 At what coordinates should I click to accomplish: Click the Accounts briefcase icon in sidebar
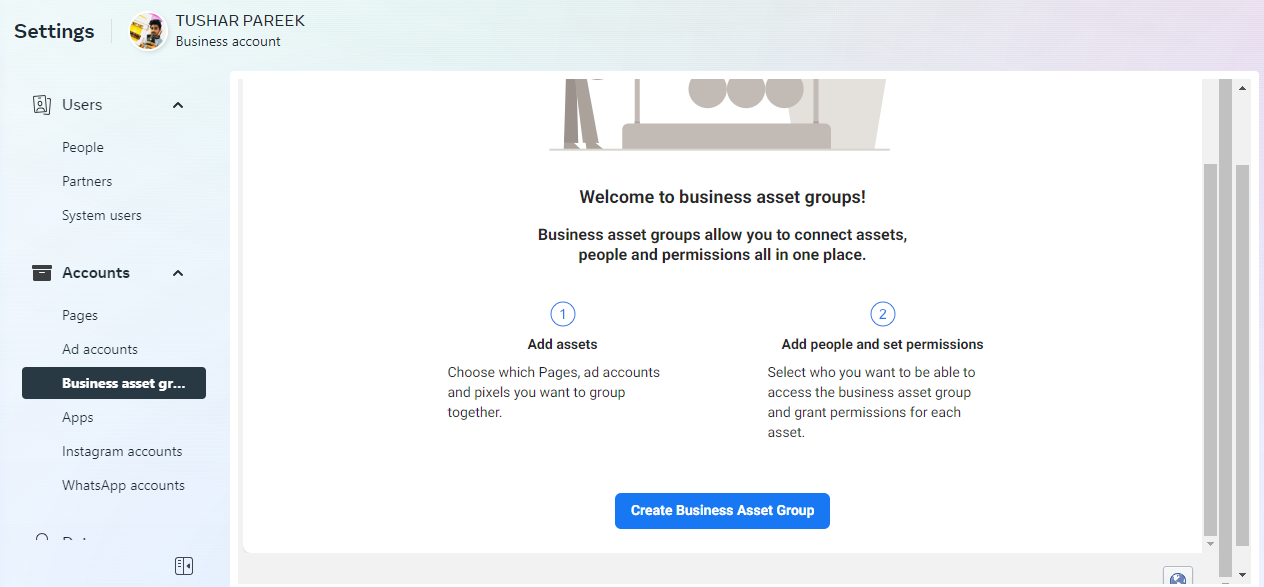tap(41, 273)
